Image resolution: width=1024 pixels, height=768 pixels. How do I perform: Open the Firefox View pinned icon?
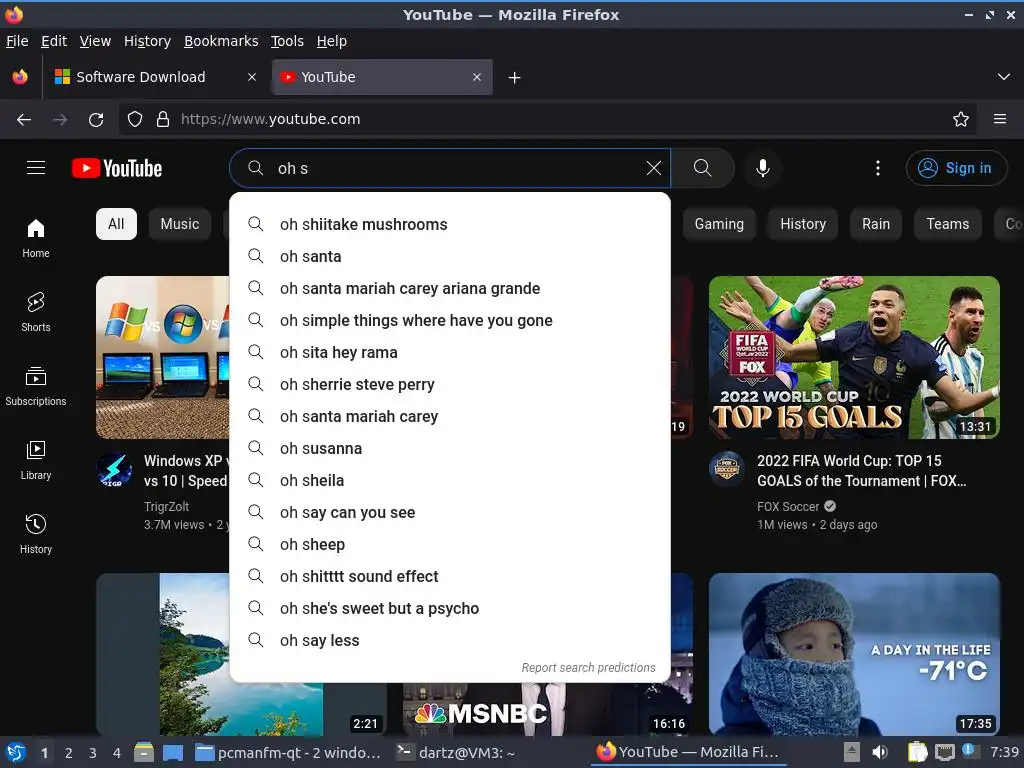[x=20, y=77]
